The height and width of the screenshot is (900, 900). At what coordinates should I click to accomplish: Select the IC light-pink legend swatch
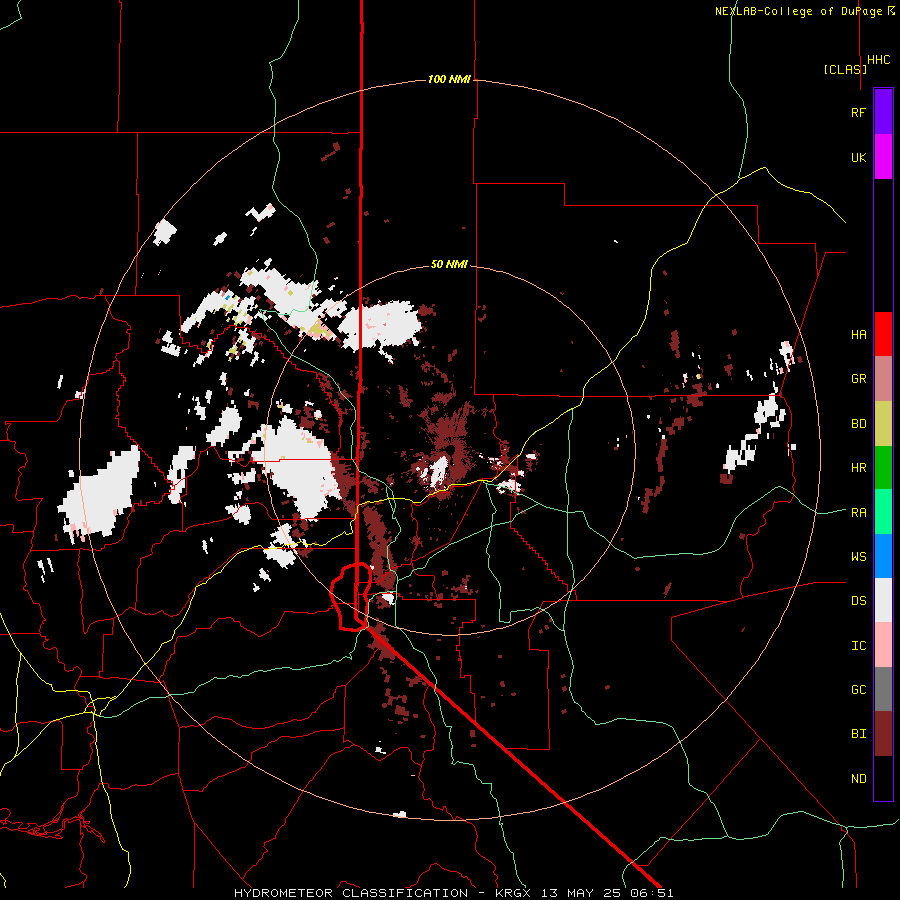[x=883, y=645]
